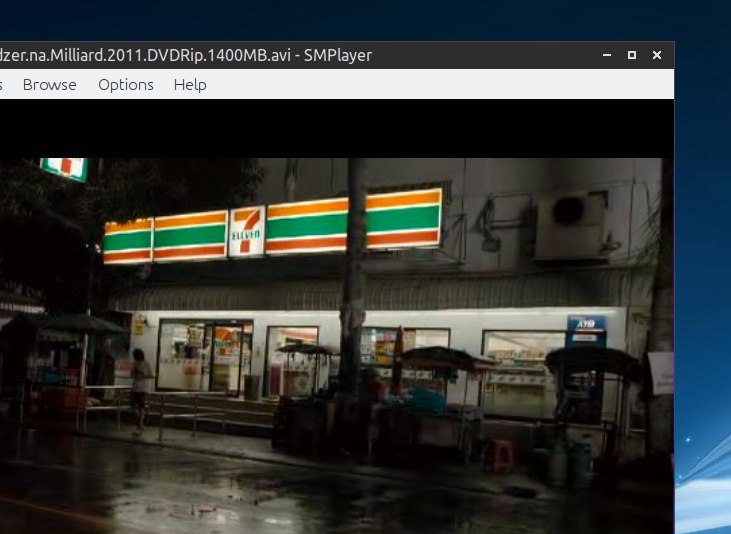
Task: Click the small 7-Eleven pole sign top-left
Action: [65, 168]
